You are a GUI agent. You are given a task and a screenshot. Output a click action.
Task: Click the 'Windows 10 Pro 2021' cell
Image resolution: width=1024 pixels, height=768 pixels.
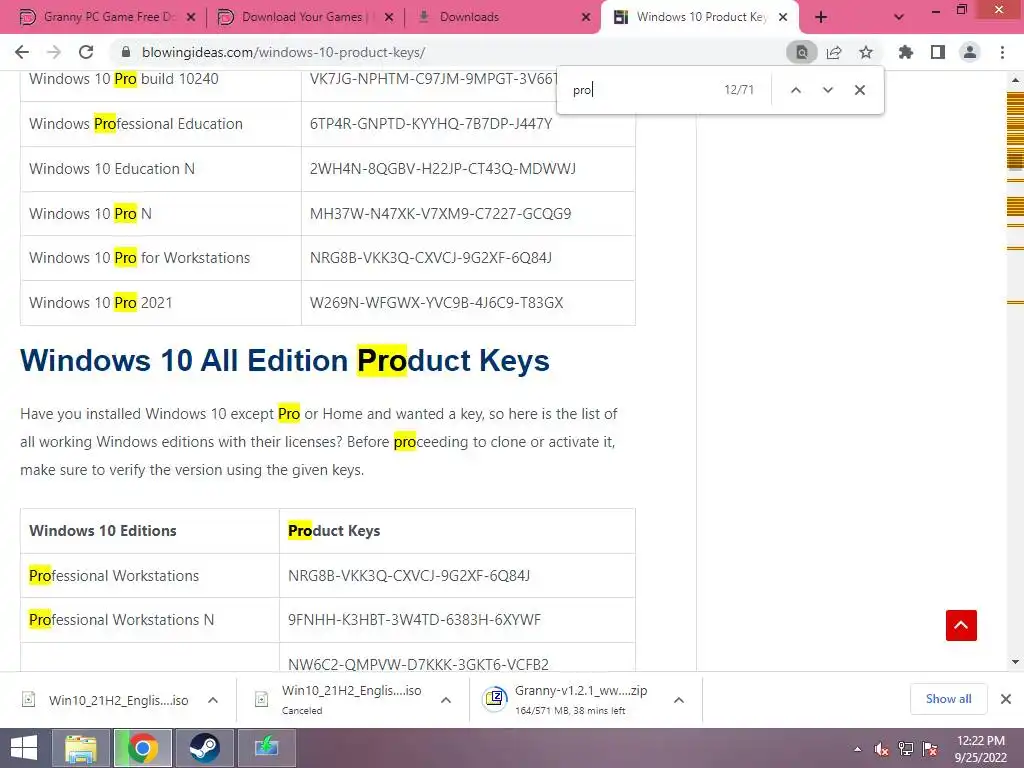[161, 303]
